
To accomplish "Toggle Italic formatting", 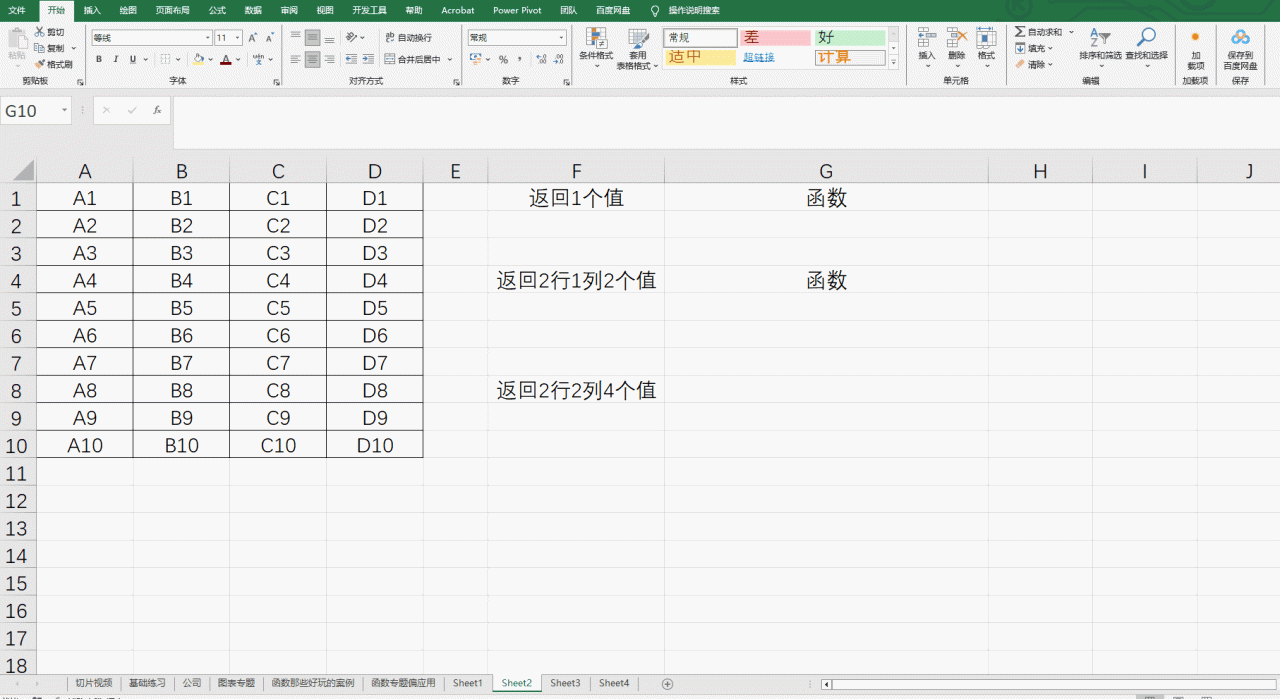I will 116,60.
